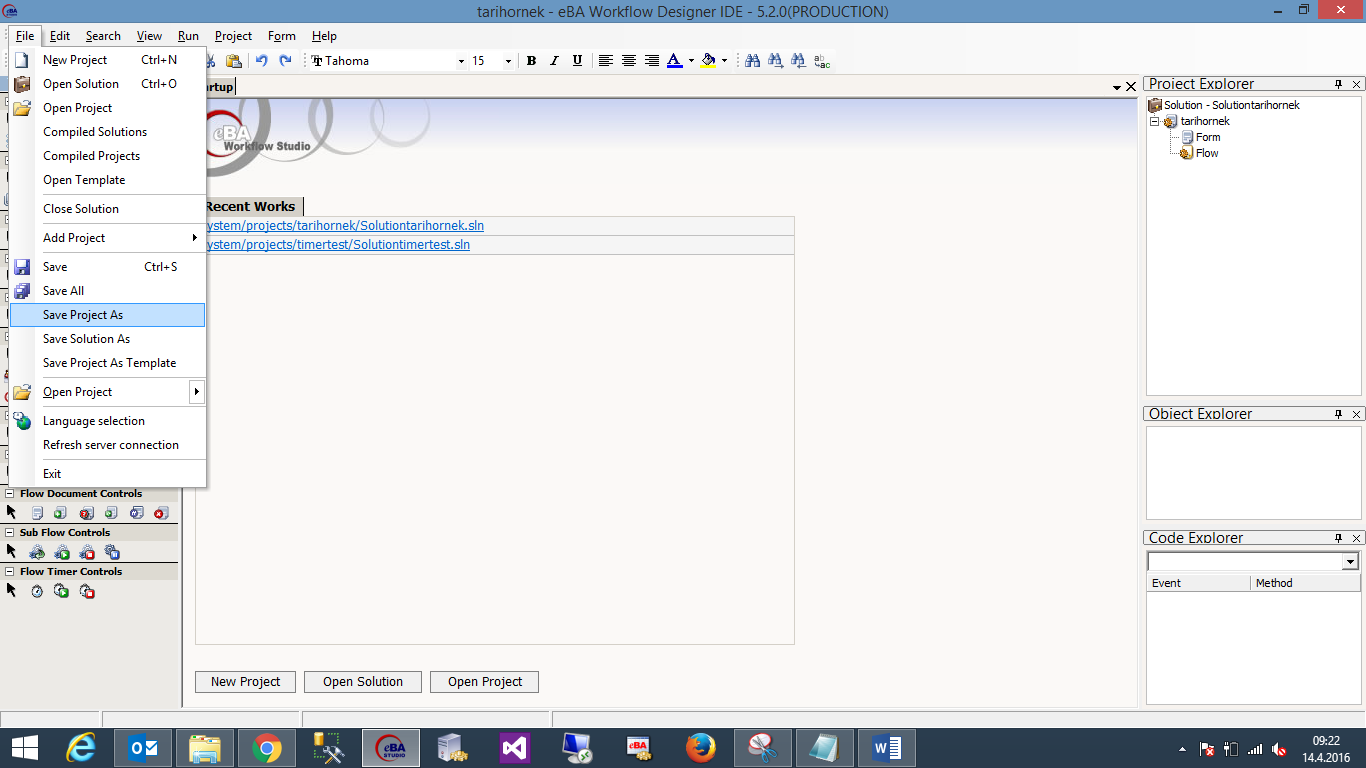
Task: Open the Solutiontarihornek.sln recent link
Action: (344, 226)
